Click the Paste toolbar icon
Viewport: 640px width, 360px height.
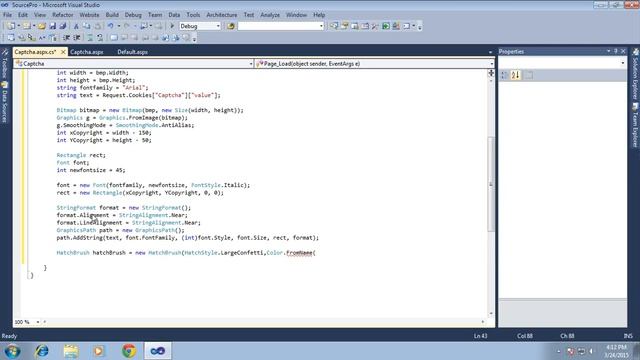click(x=98, y=26)
